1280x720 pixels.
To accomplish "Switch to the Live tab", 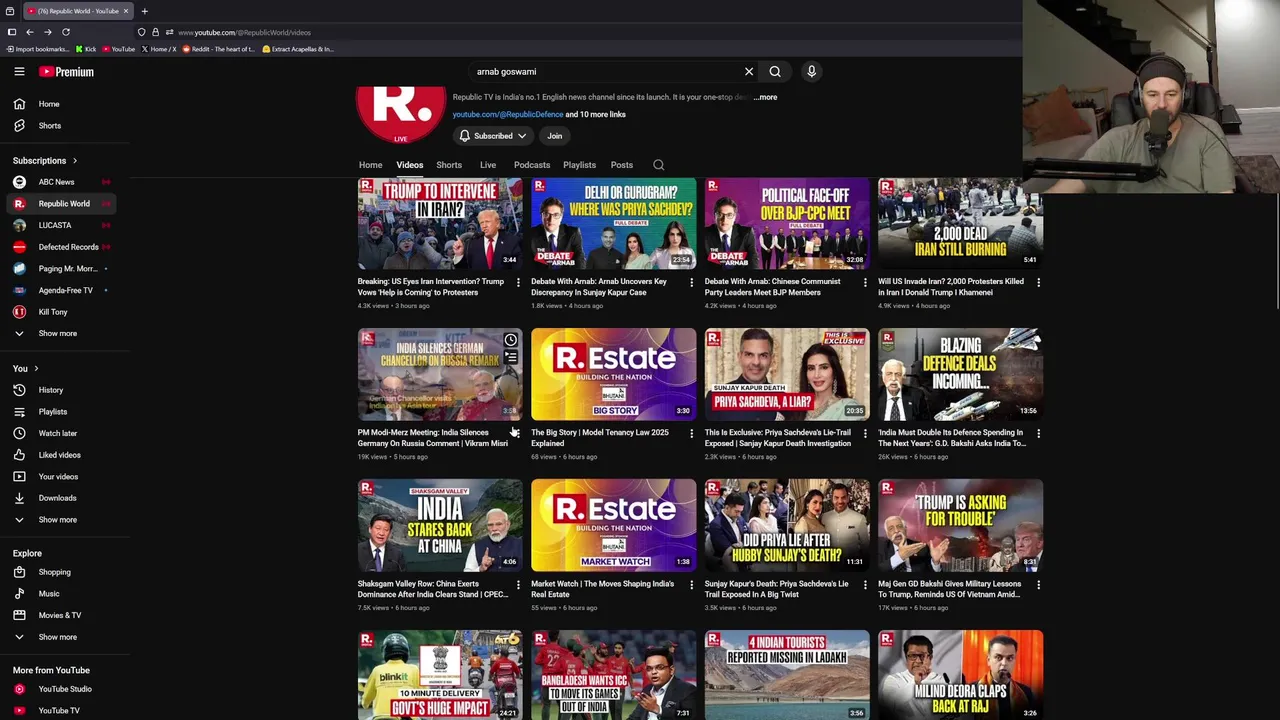I will pyautogui.click(x=488, y=165).
